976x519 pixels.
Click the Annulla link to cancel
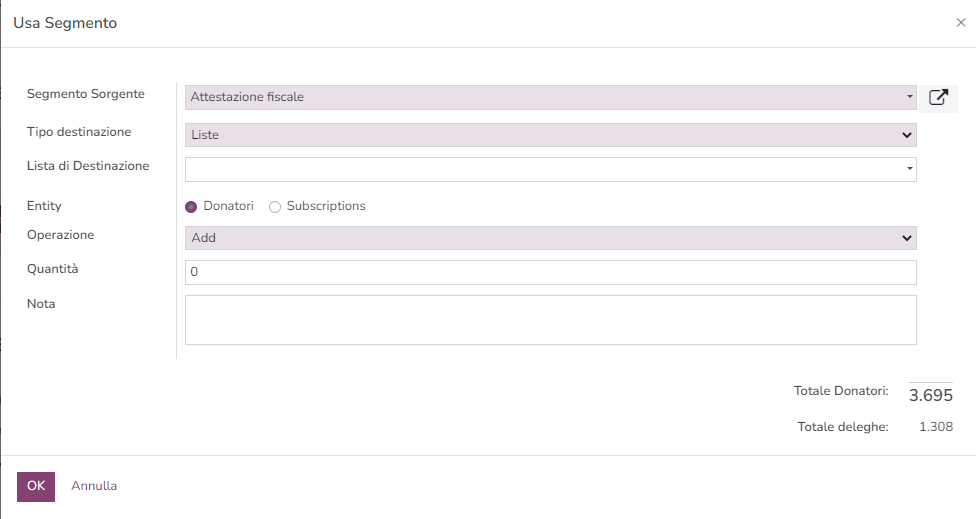(94, 486)
